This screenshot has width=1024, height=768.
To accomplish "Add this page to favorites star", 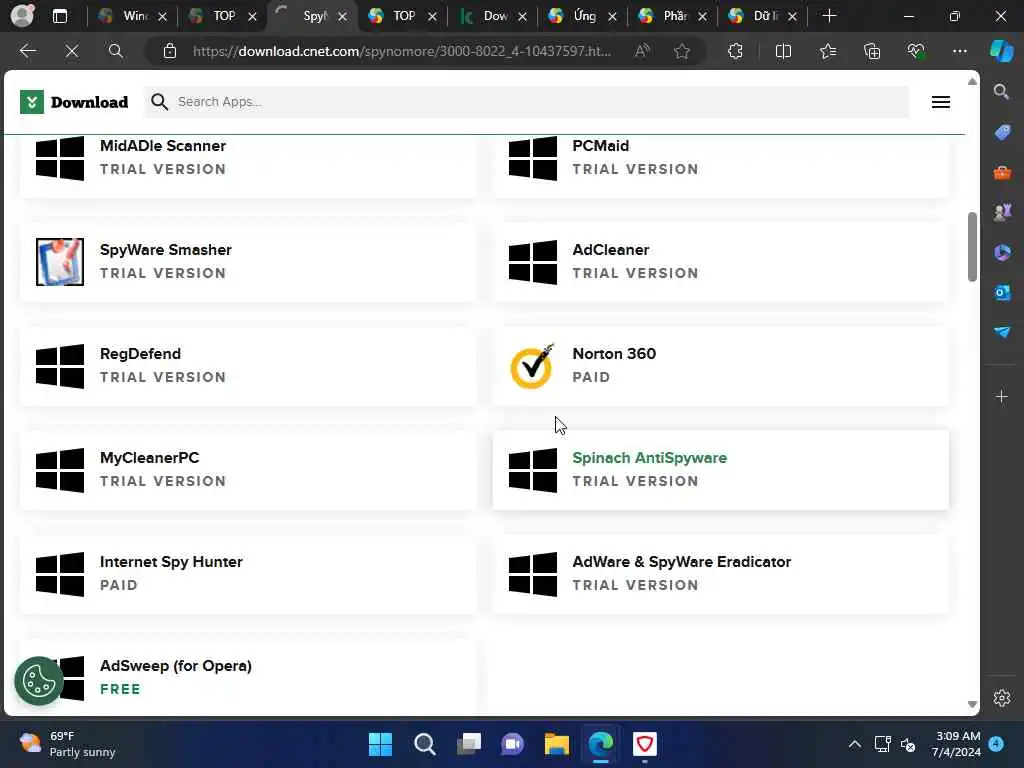I will [682, 51].
